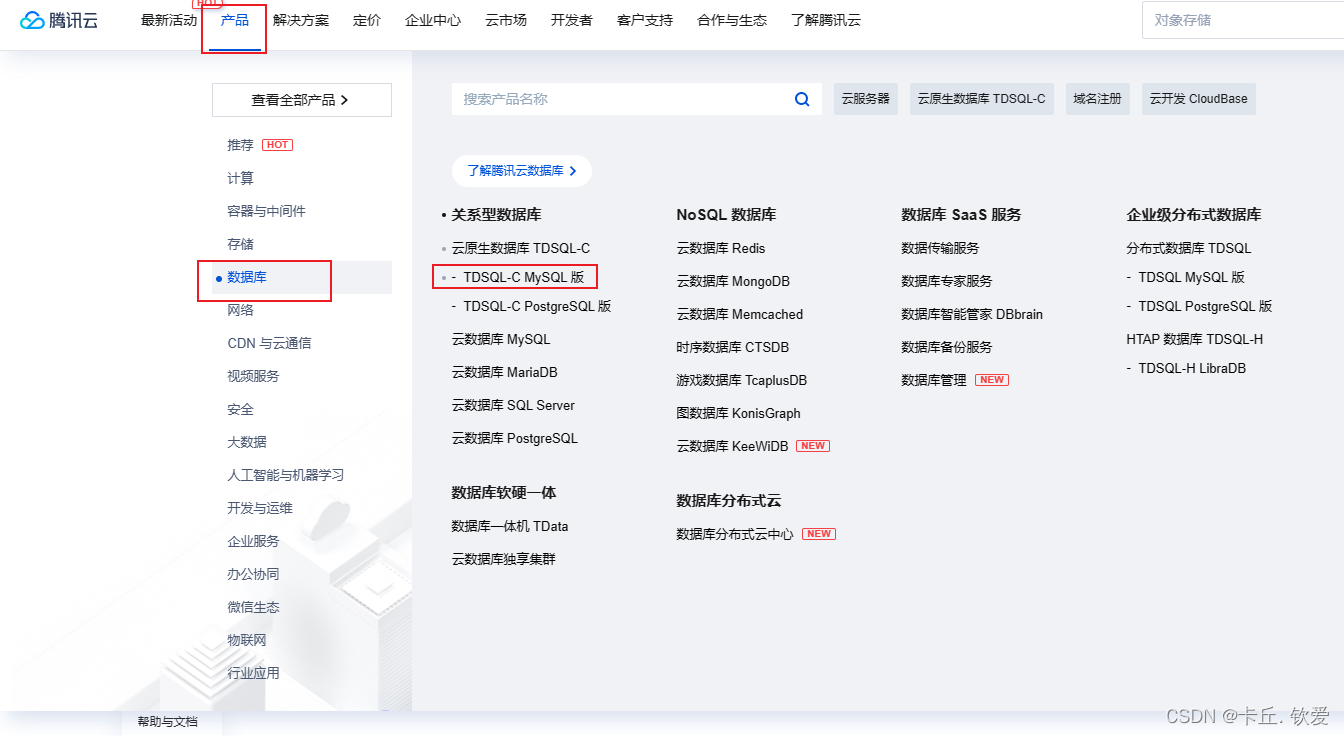Screen dimensions: 1344x736
Task: Click the Tencent Cloud logo
Action: tap(59, 20)
